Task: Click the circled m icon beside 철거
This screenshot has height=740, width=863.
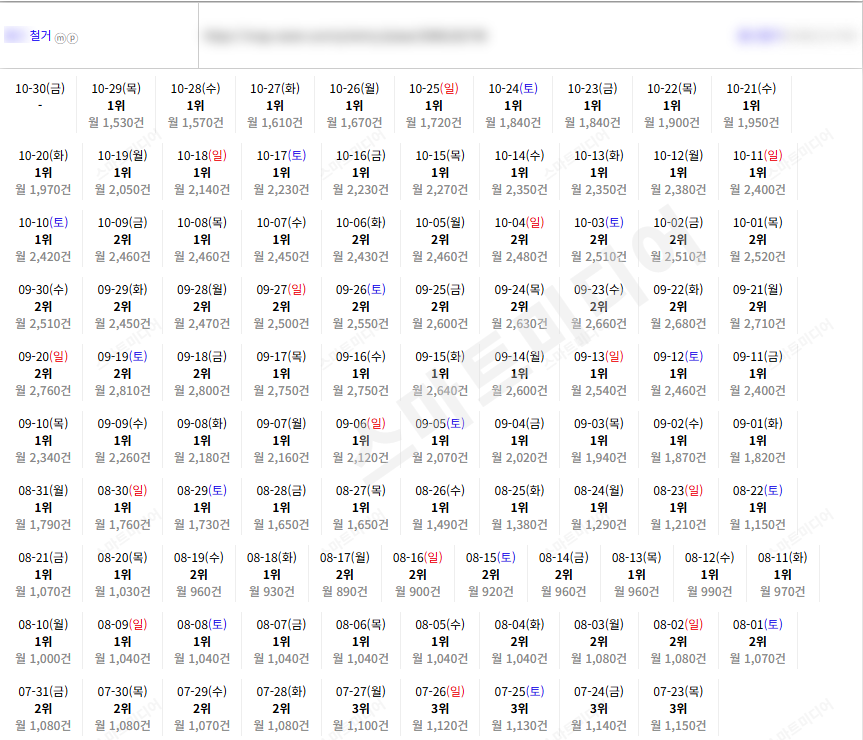Action: 60,38
